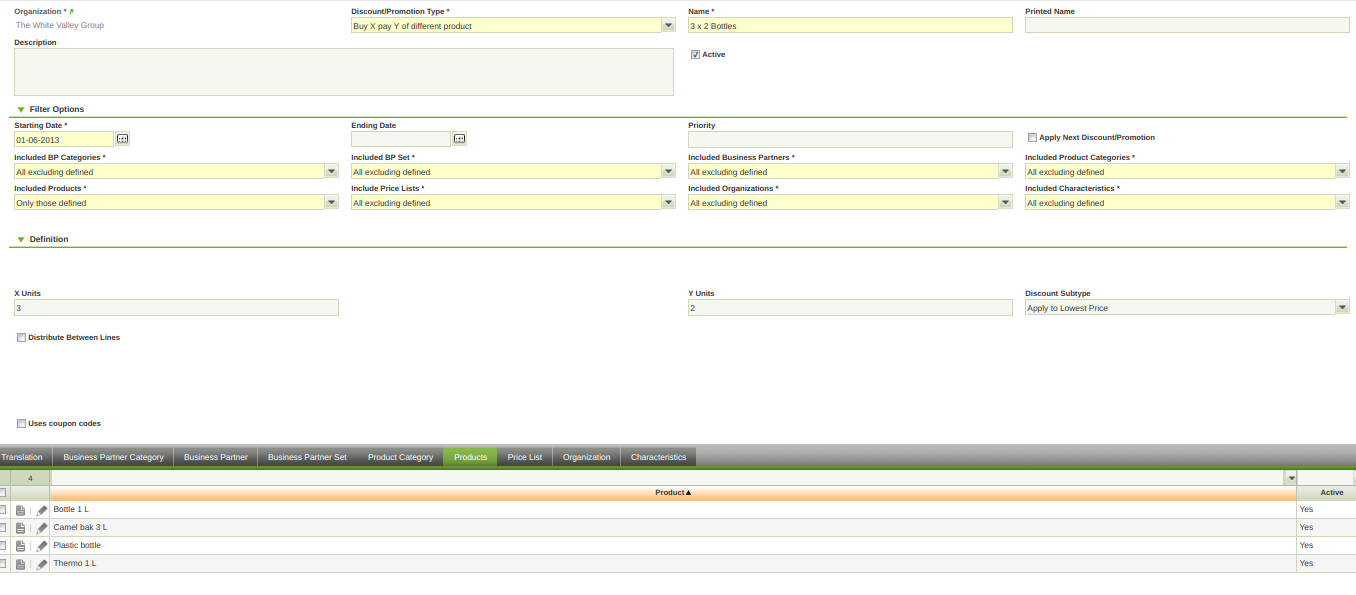Click the Active column filter field
This screenshot has width=1356, height=595.
(x=1326, y=478)
